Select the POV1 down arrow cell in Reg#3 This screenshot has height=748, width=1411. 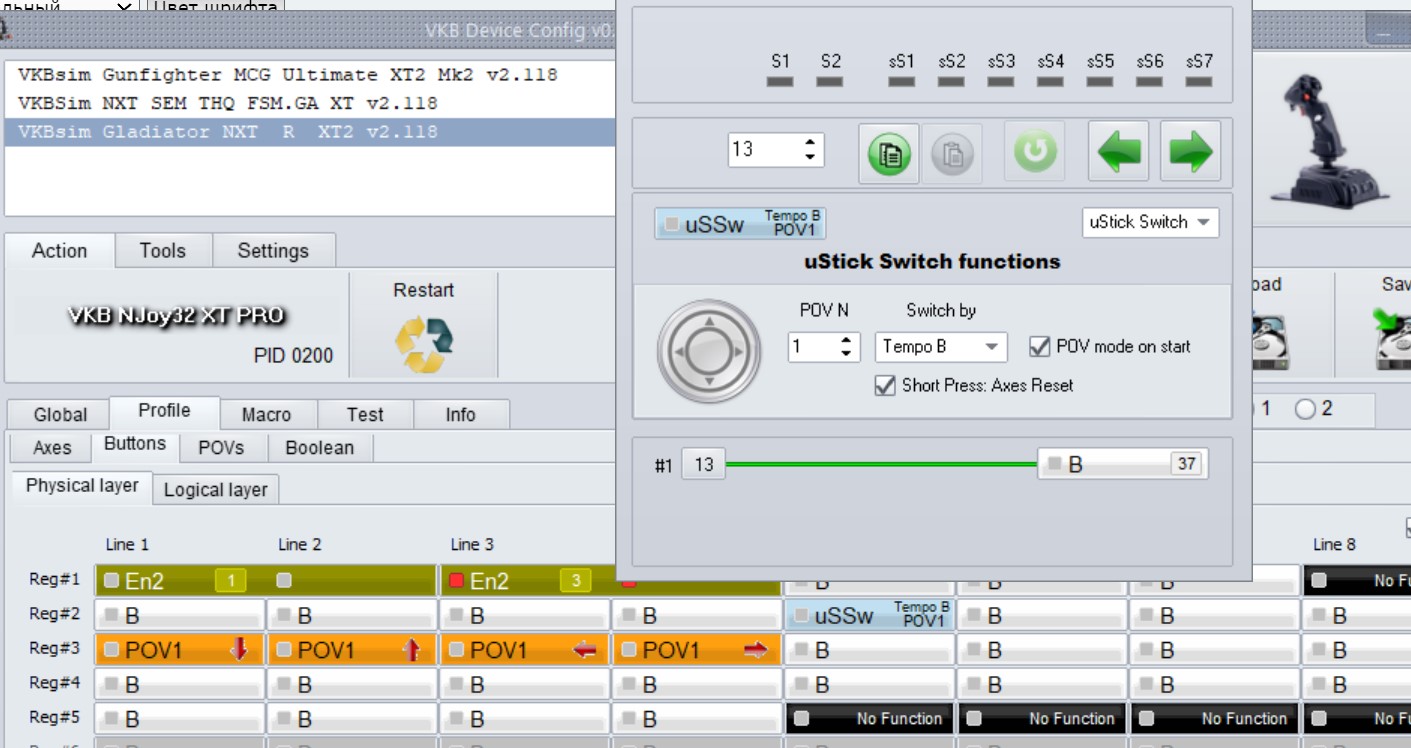(180, 650)
